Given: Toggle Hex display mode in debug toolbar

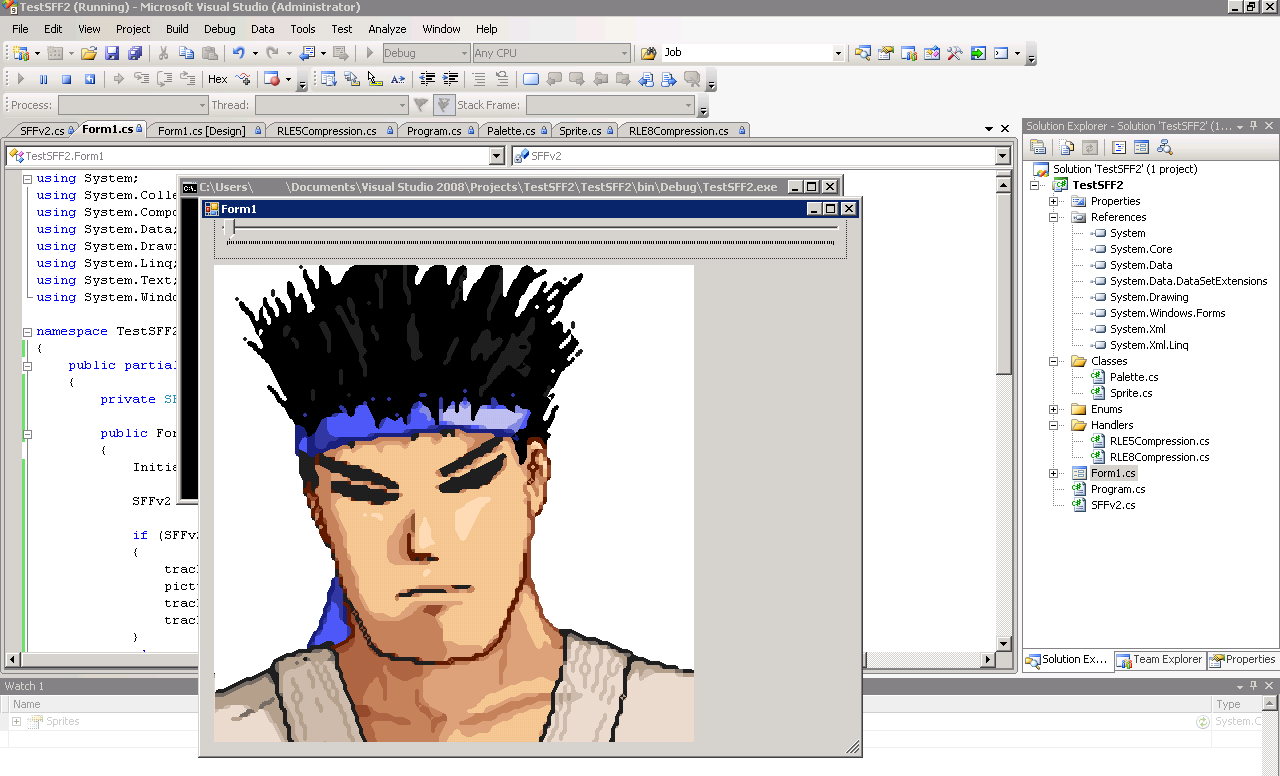Looking at the screenshot, I should pyautogui.click(x=217, y=79).
